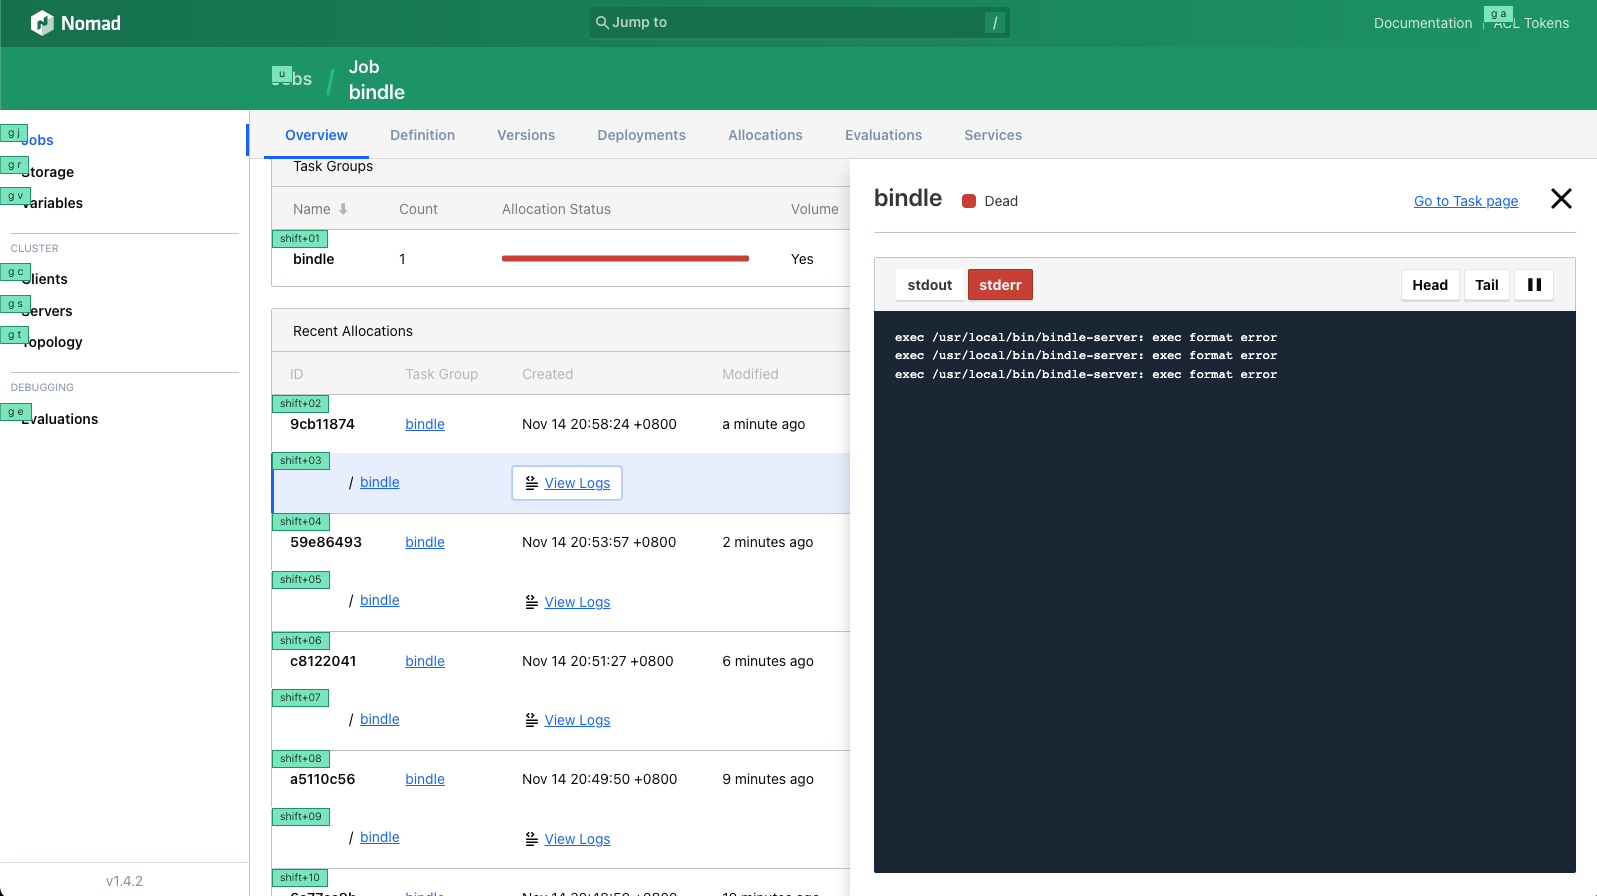Go to Servers in sidebar
This screenshot has width=1597, height=896.
[47, 311]
